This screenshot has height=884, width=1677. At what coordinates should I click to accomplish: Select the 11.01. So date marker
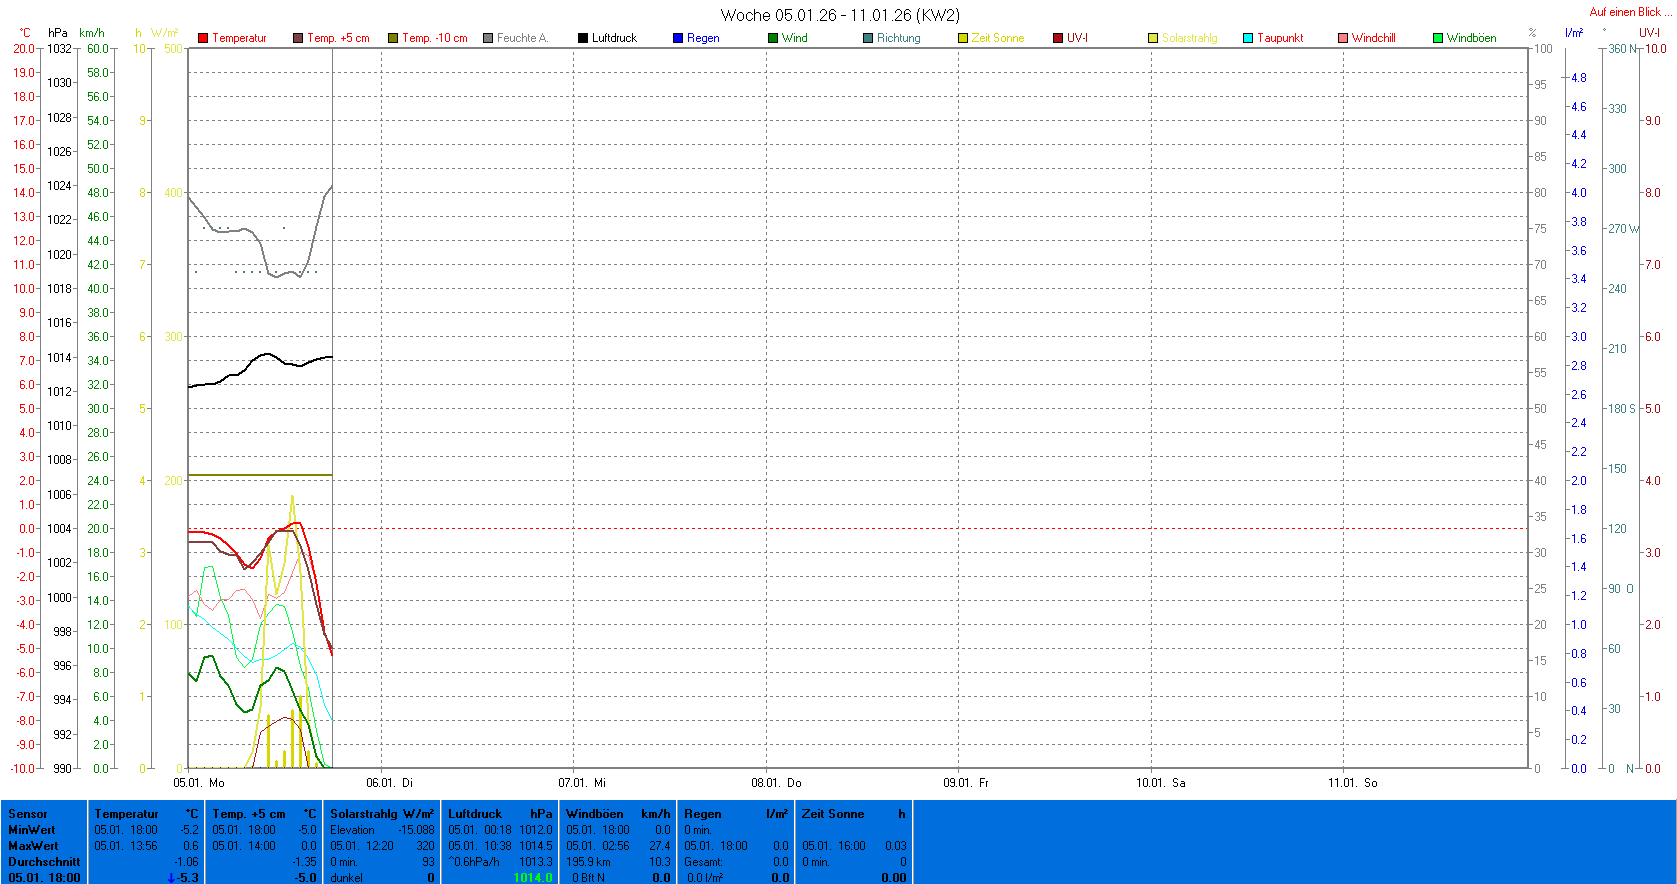tap(1352, 783)
